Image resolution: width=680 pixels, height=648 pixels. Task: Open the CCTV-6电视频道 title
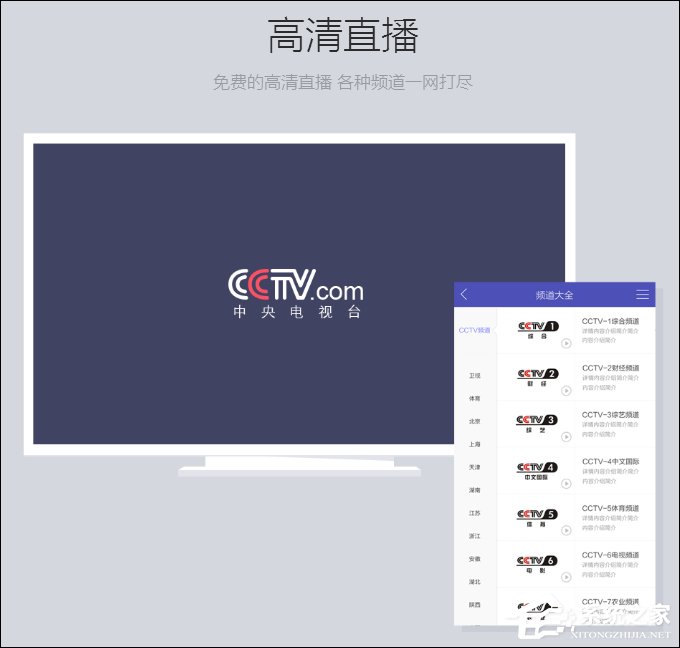point(610,555)
